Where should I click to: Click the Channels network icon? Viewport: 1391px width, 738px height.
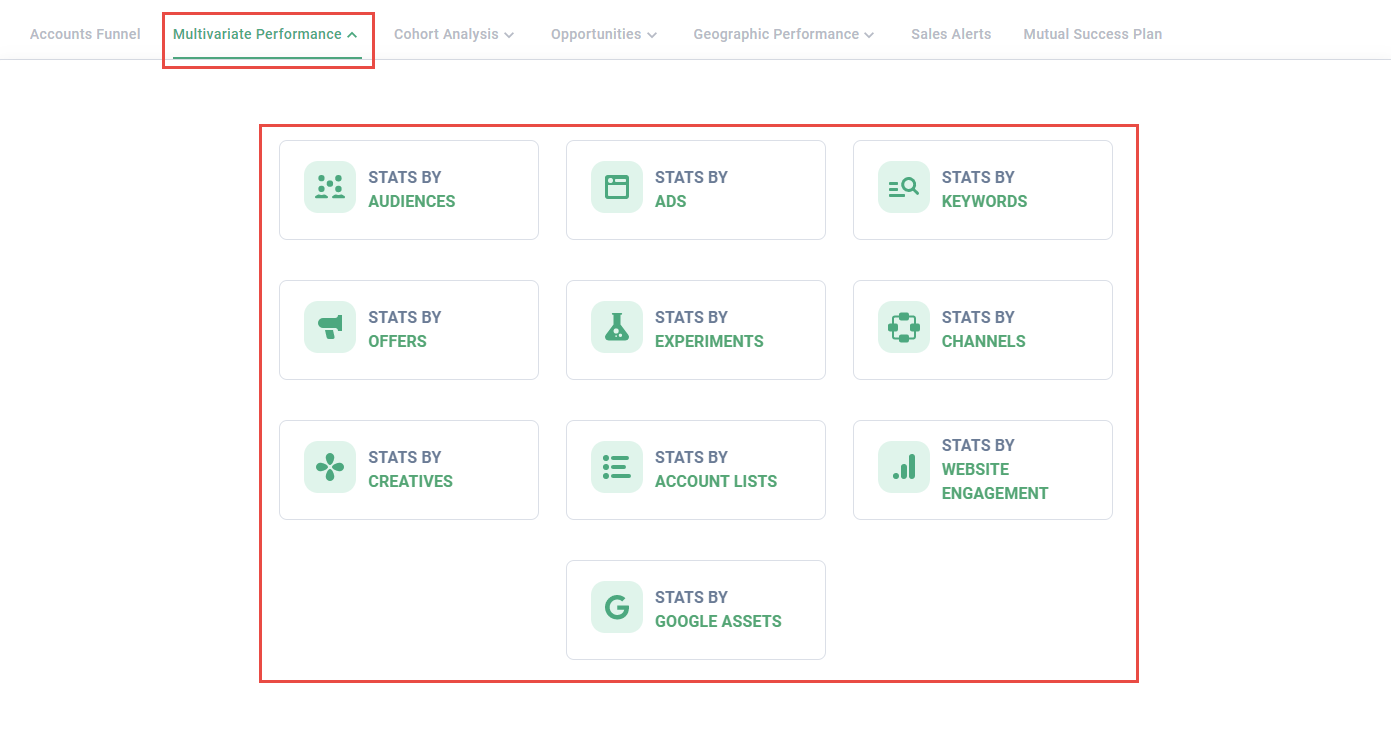point(903,327)
